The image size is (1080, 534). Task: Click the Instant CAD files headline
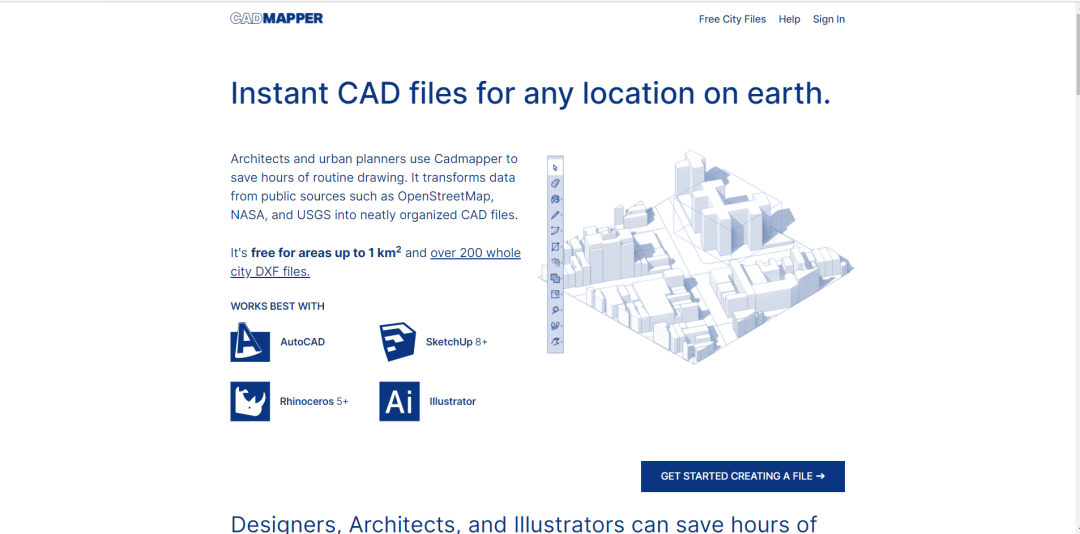coord(530,94)
